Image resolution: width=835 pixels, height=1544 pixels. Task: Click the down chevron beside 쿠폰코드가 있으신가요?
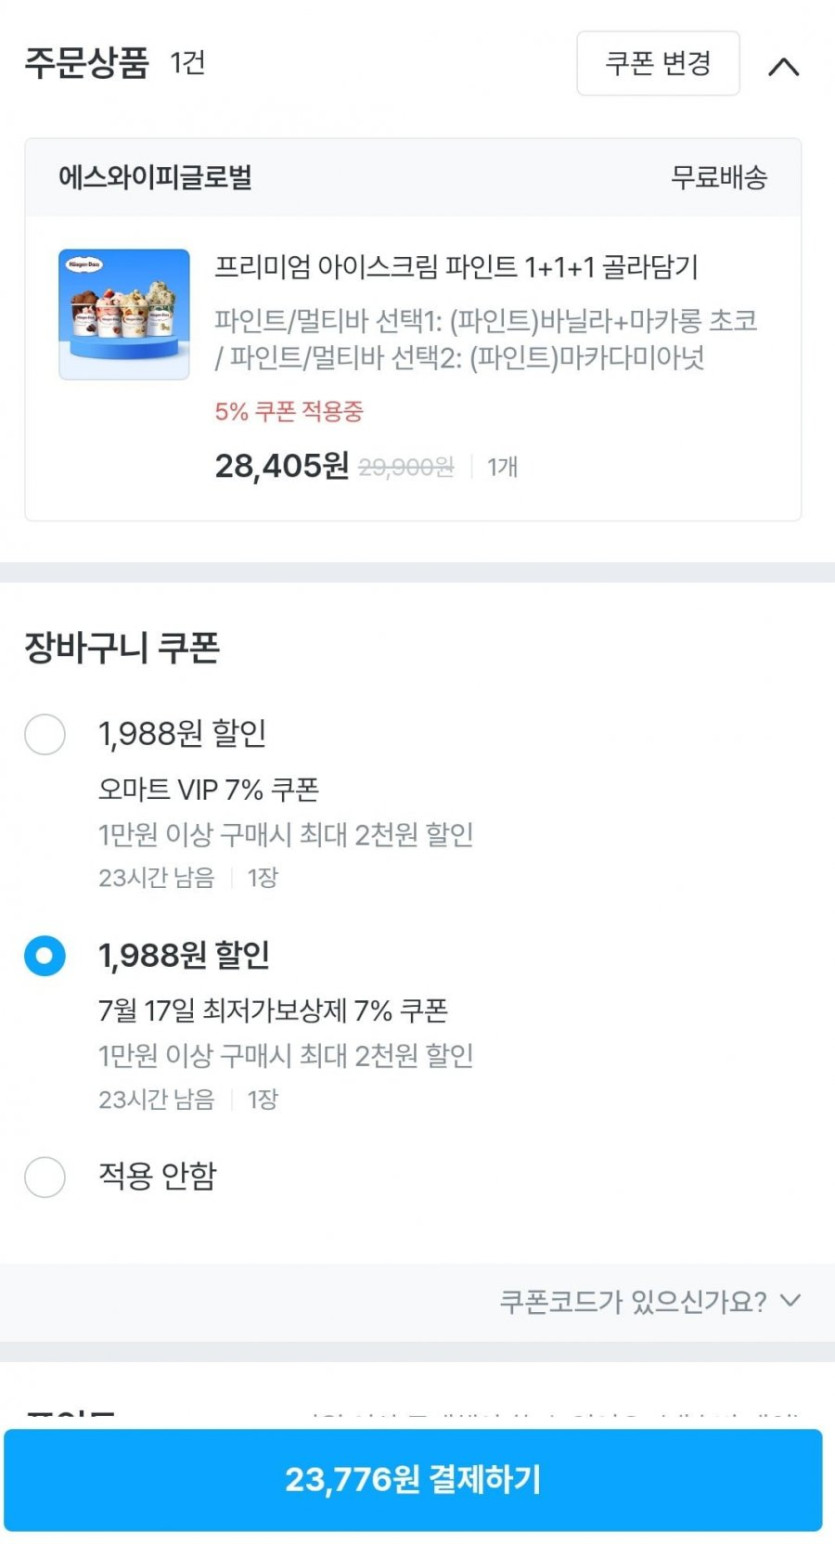click(791, 1301)
